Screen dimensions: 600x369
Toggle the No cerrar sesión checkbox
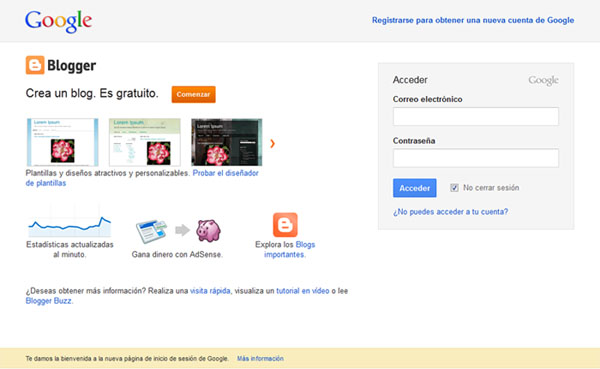(454, 188)
